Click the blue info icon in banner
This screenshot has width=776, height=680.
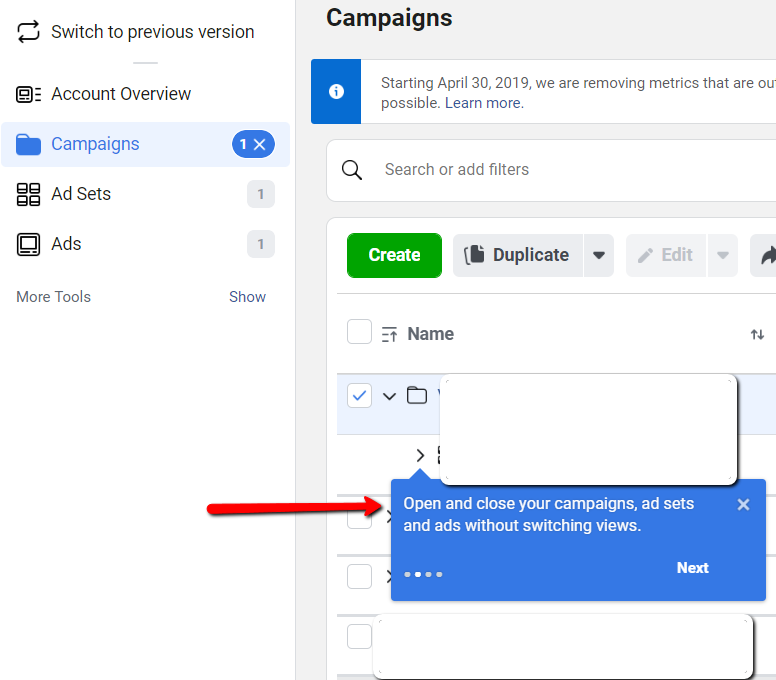(336, 91)
